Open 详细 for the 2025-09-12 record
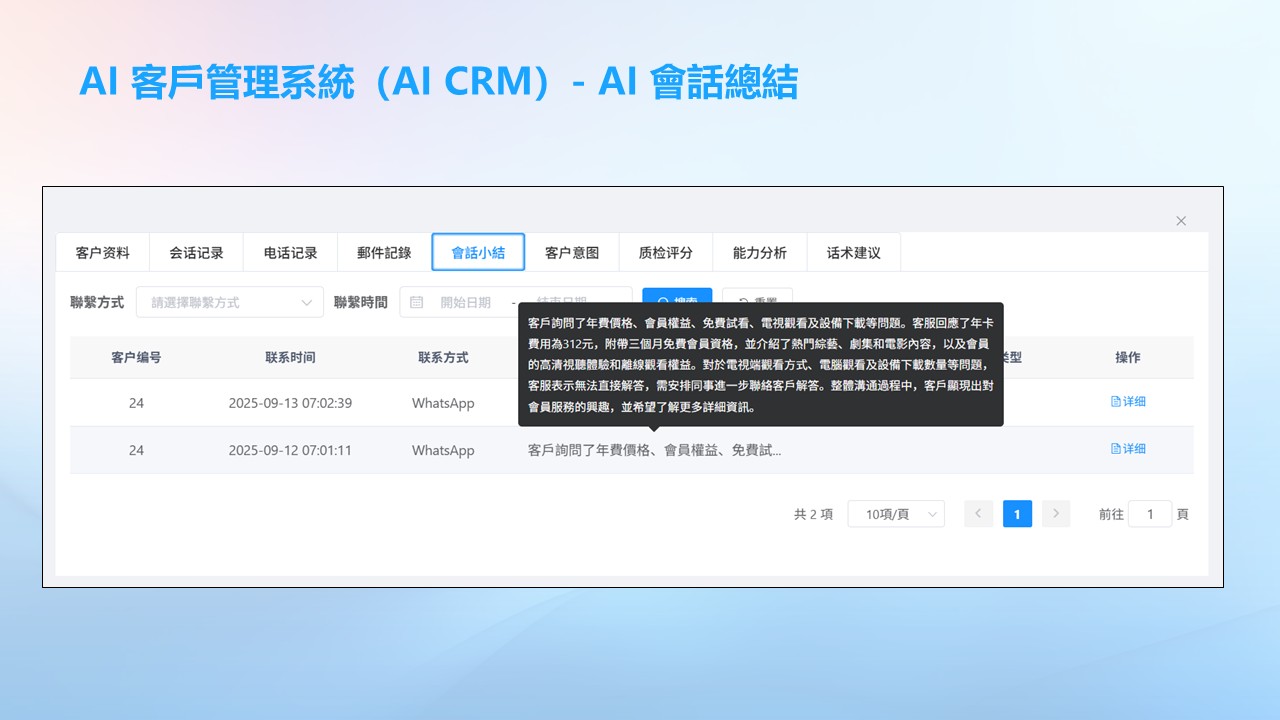 [1128, 449]
